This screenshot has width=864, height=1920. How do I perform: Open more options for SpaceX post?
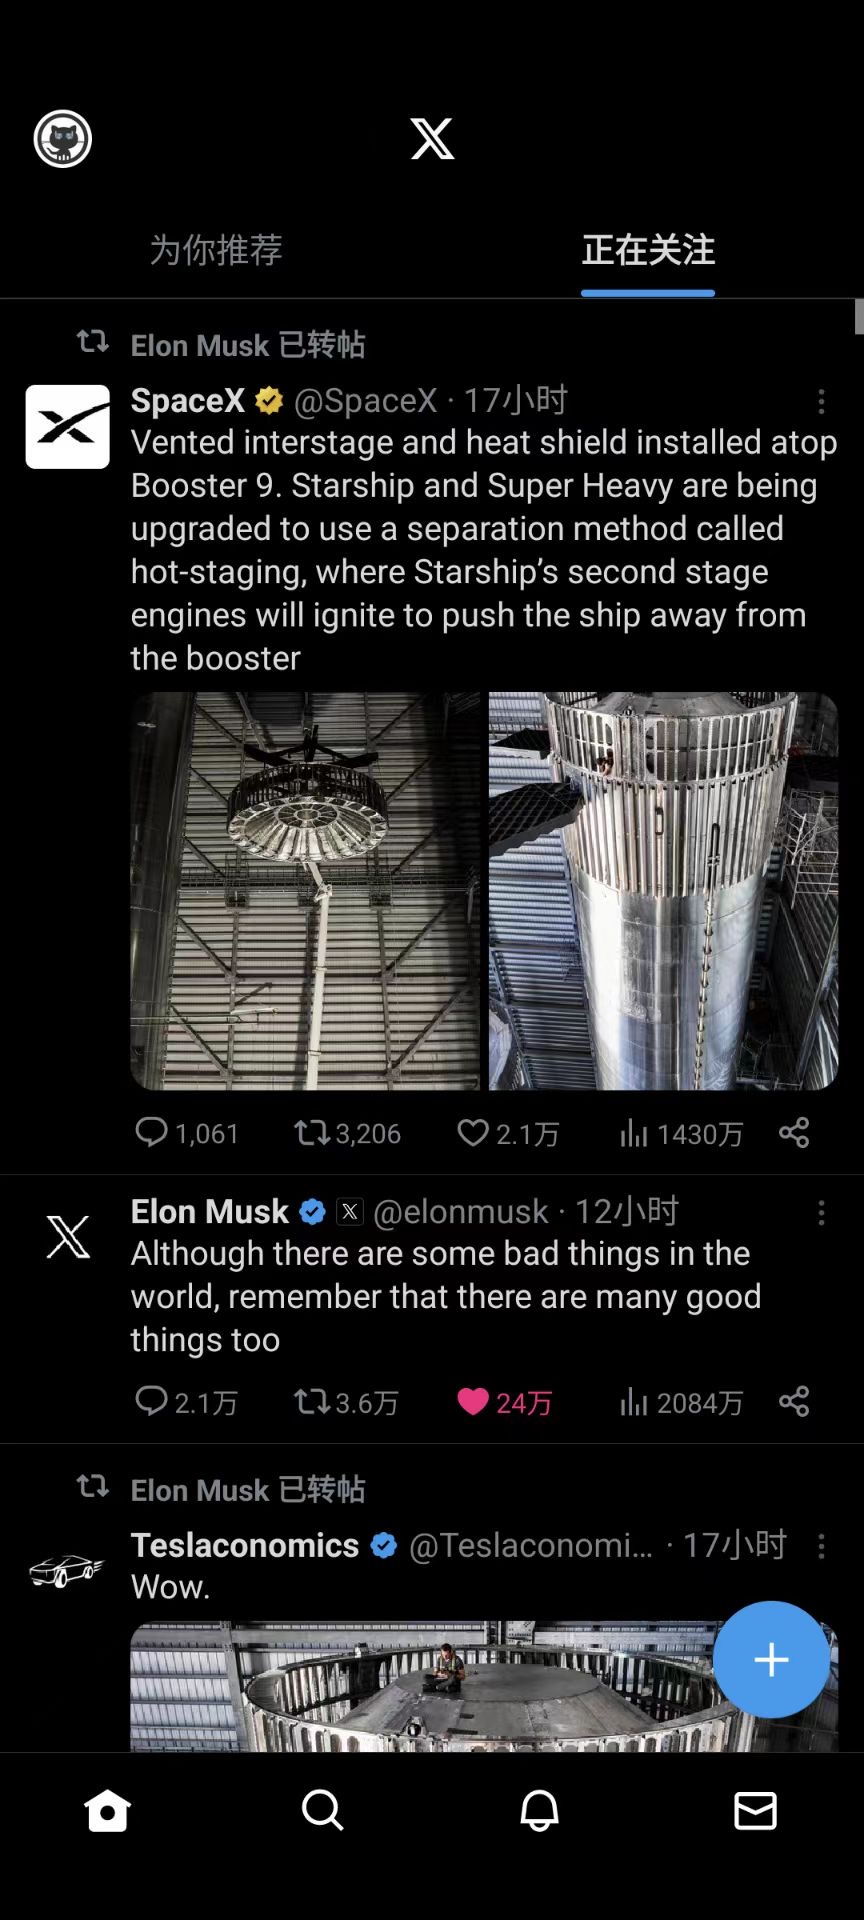click(821, 402)
